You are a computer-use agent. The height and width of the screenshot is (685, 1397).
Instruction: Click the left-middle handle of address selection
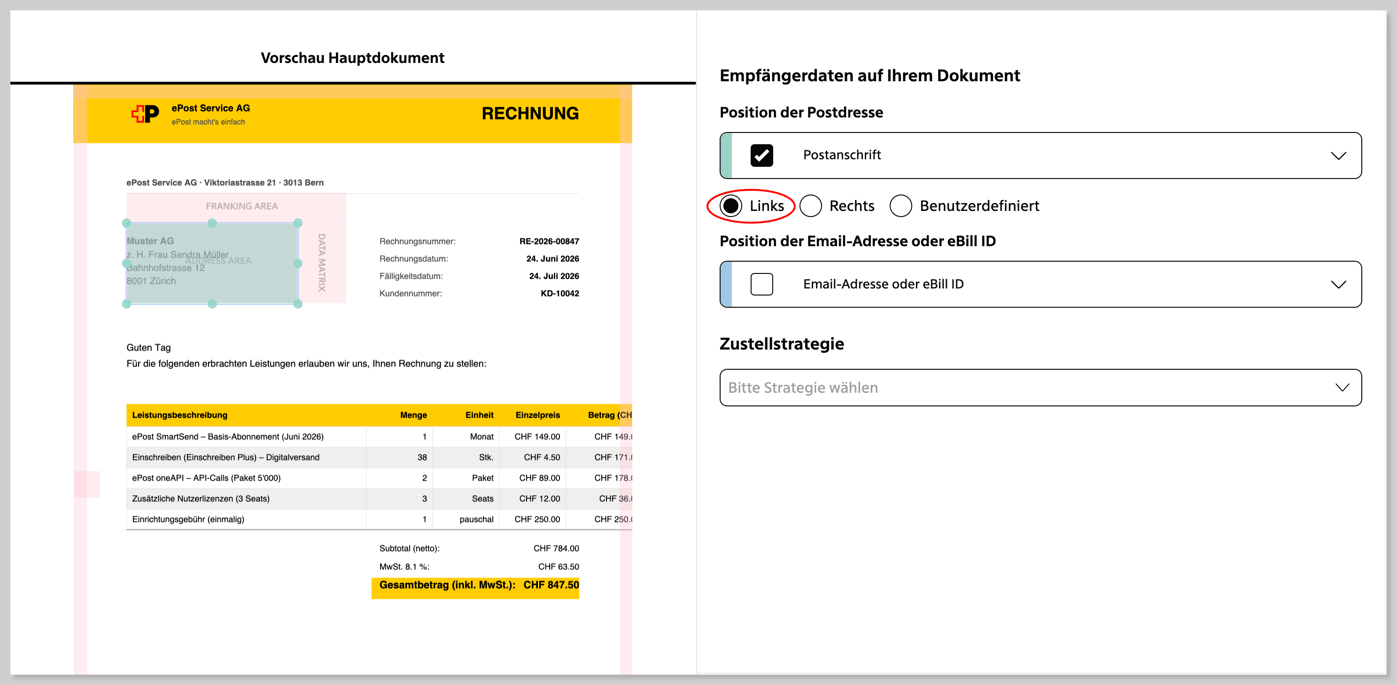[x=127, y=264]
